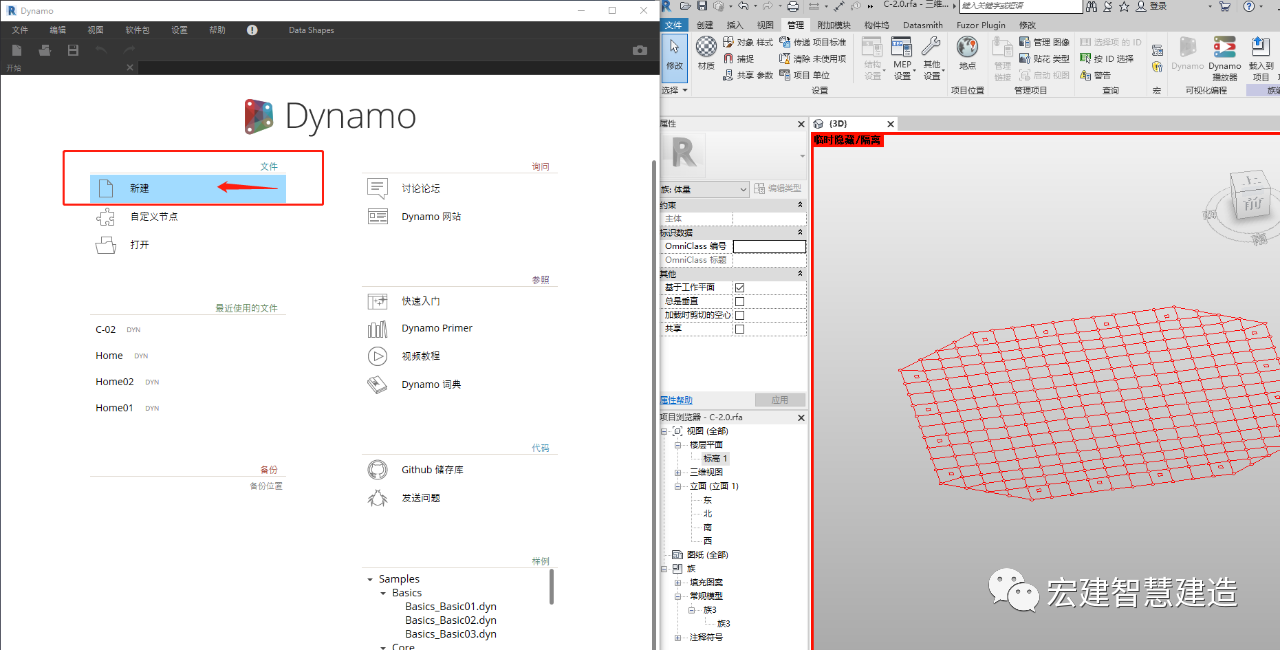
Task: Open recent file C-02
Action: pos(106,329)
